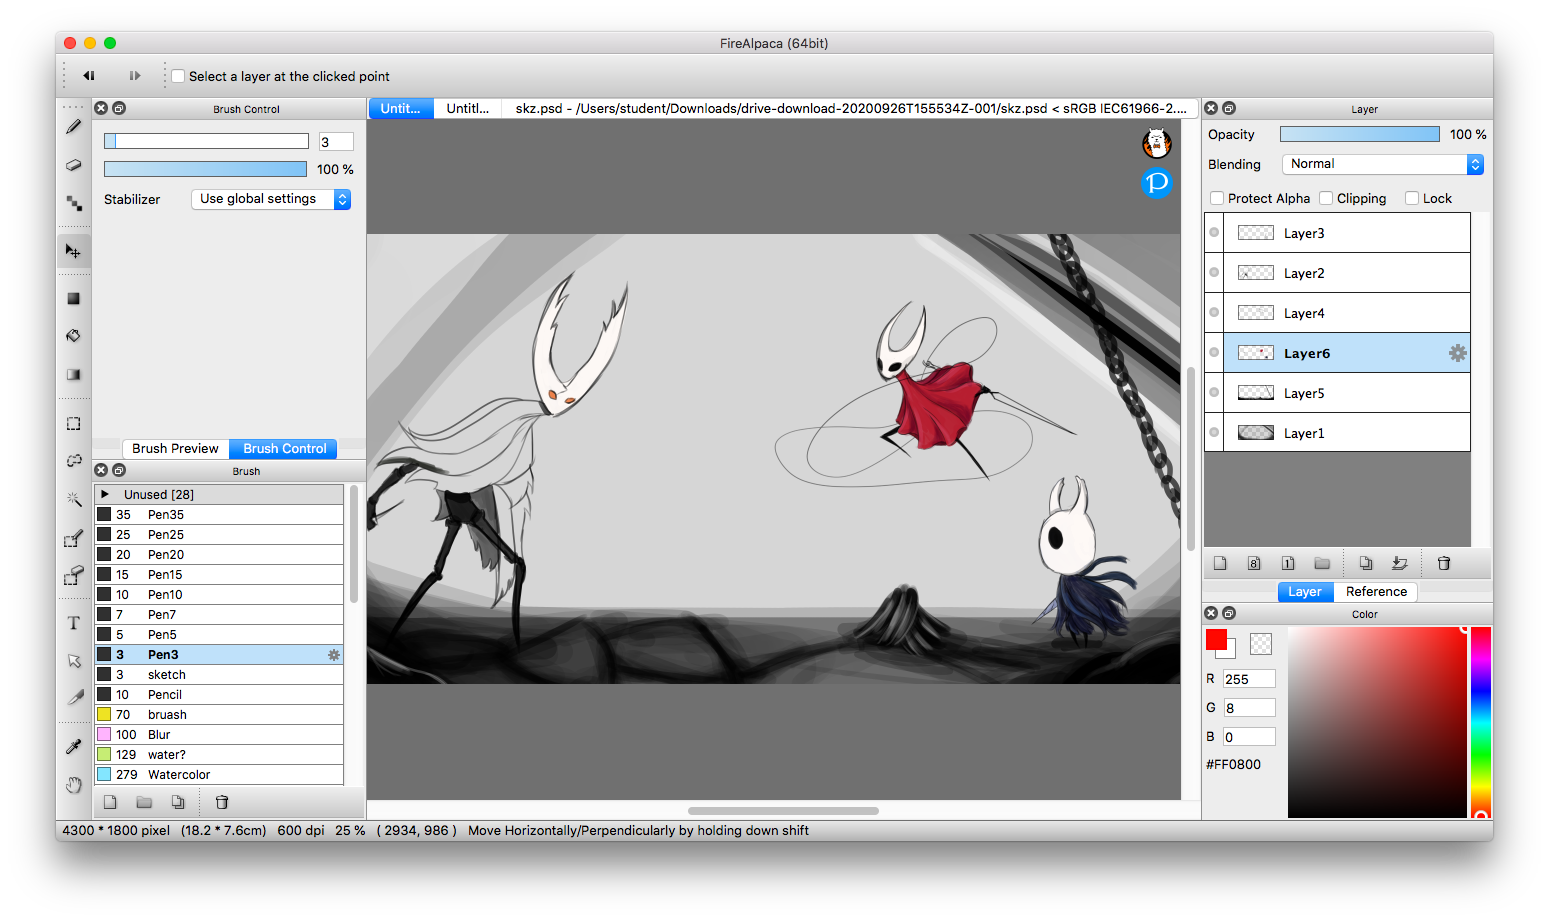Open Layer6 settings gear
Viewport: 1549px width, 921px height.
click(1458, 353)
